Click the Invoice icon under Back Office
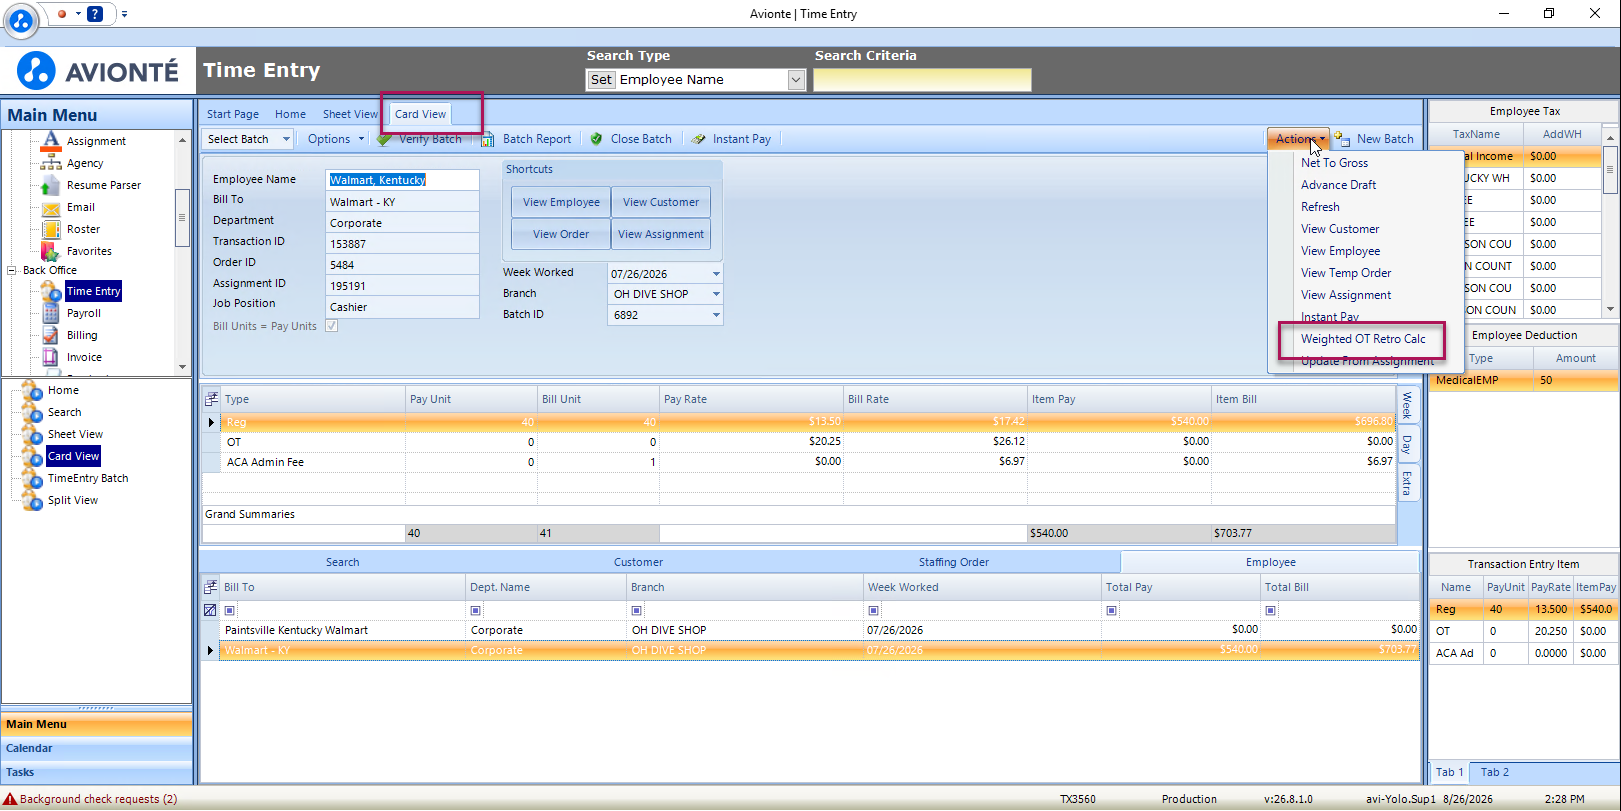The height and width of the screenshot is (811, 1621). (51, 357)
